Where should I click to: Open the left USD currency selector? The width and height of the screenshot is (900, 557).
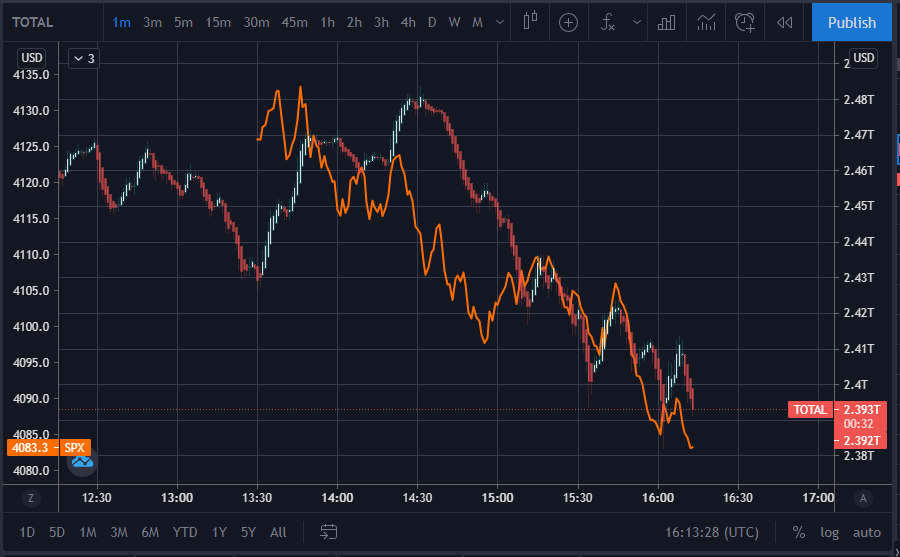pyautogui.click(x=32, y=57)
